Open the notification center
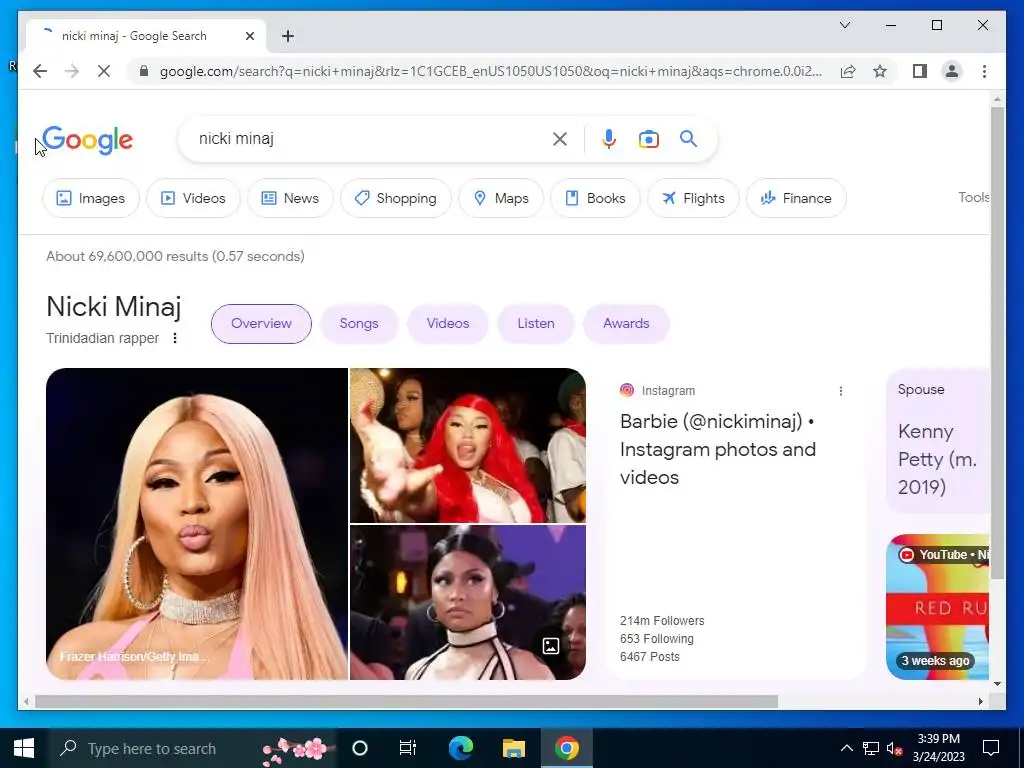This screenshot has width=1024, height=768. coord(991,748)
